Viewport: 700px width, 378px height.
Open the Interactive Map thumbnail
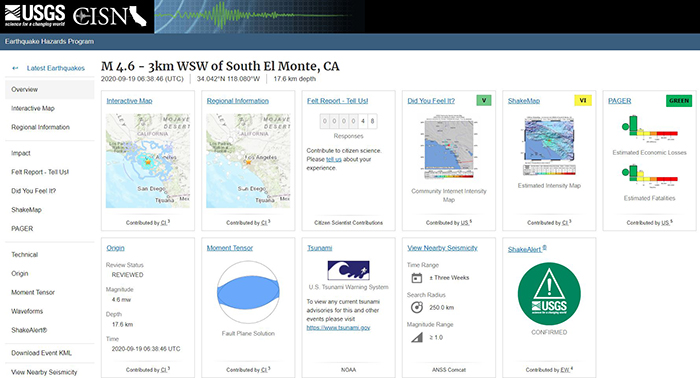[148, 161]
